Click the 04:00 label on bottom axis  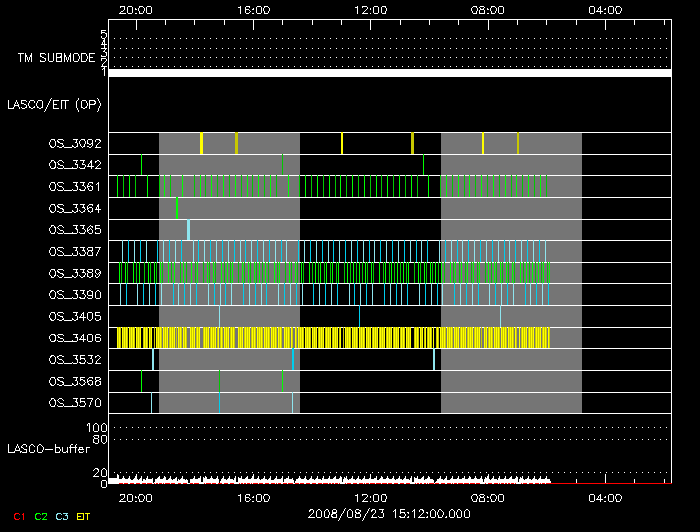tap(606, 497)
